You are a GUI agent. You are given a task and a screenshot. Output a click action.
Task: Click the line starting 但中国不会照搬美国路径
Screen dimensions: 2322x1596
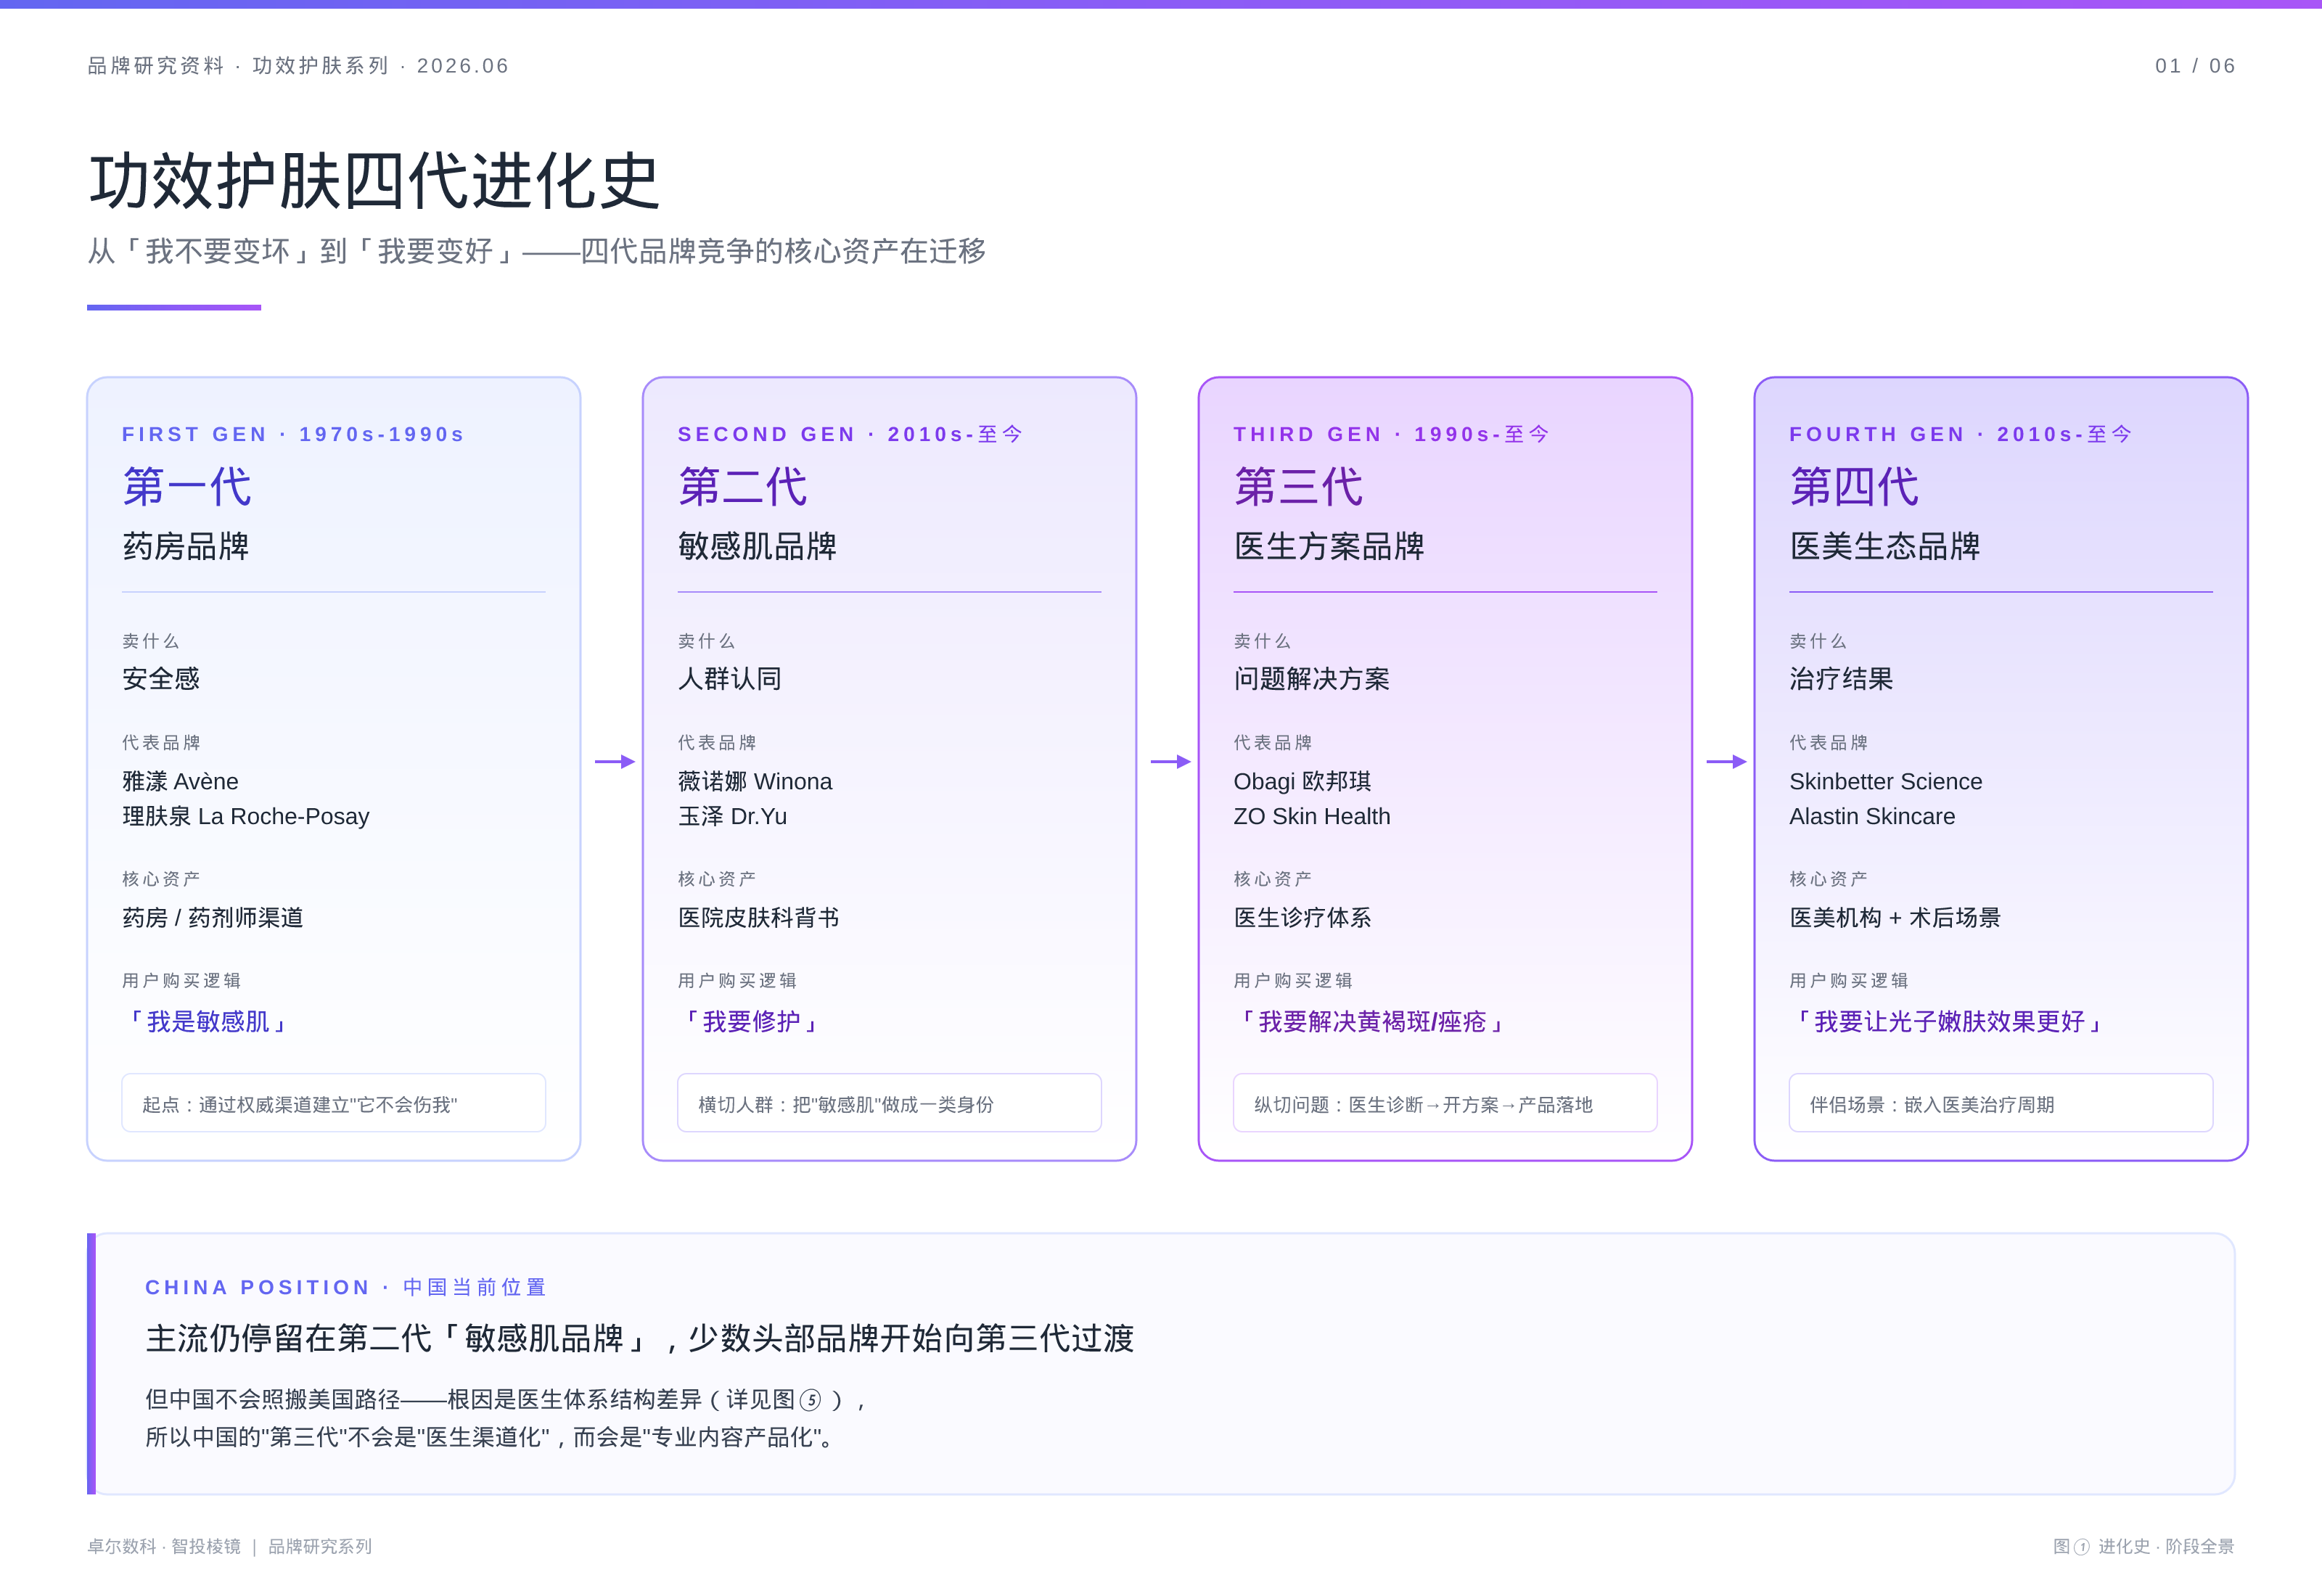506,1399
